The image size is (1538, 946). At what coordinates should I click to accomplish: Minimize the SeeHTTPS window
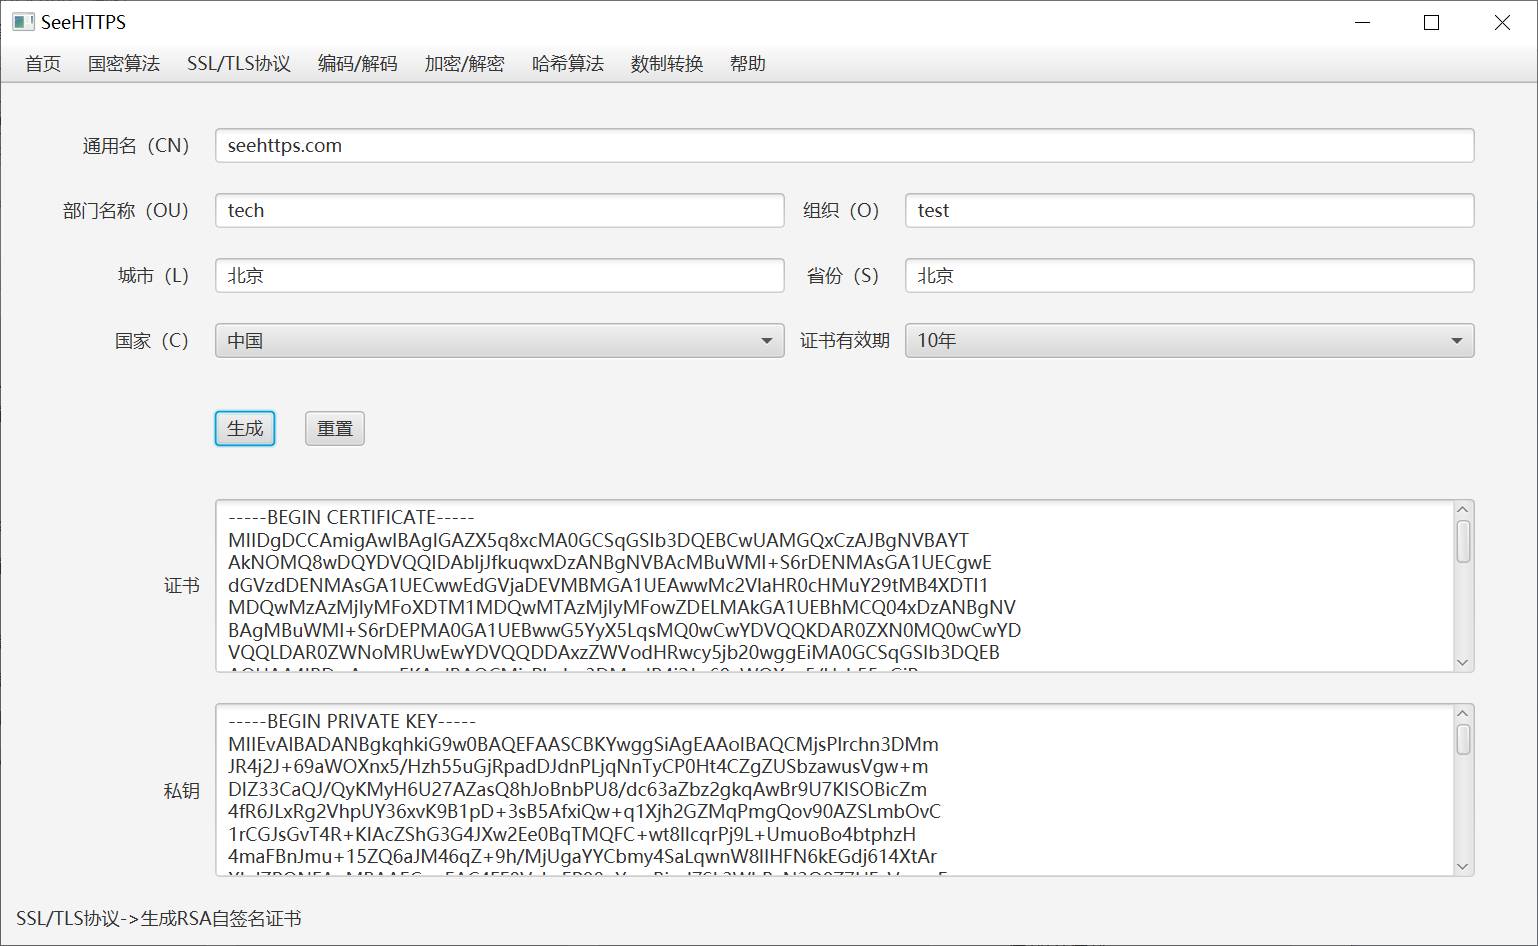pyautogui.click(x=1362, y=22)
